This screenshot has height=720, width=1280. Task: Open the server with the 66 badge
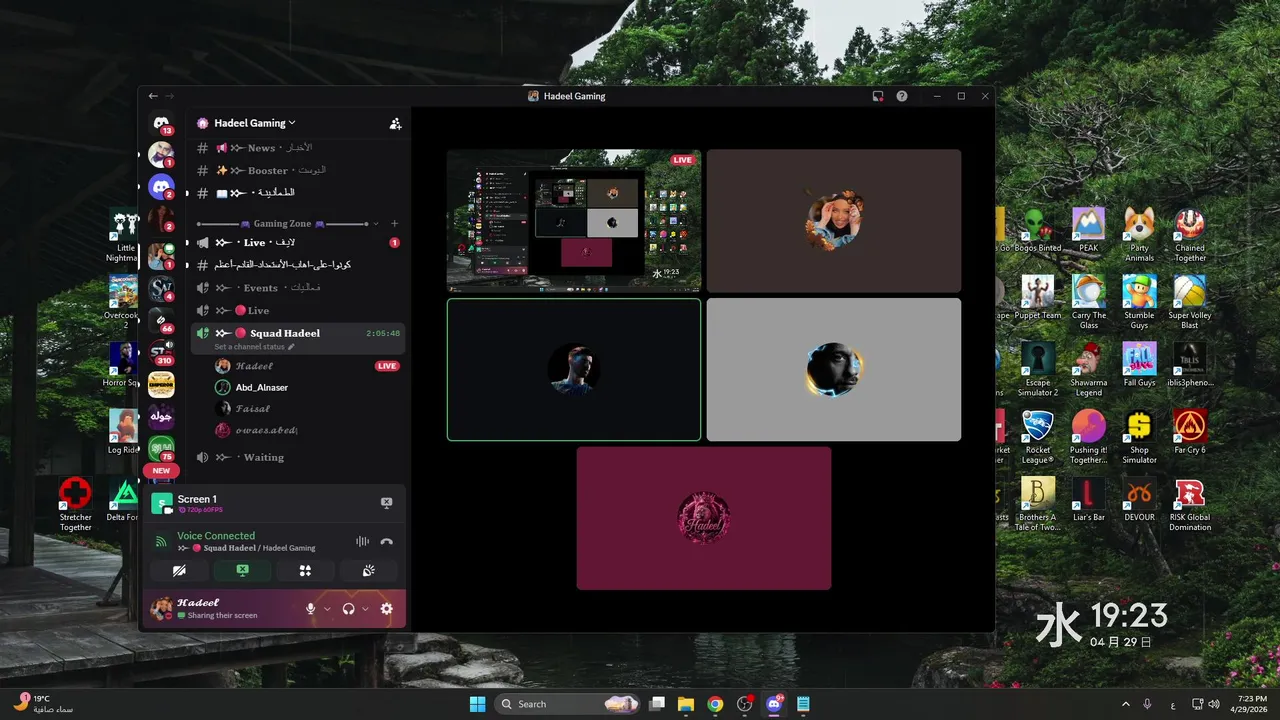coord(160,320)
